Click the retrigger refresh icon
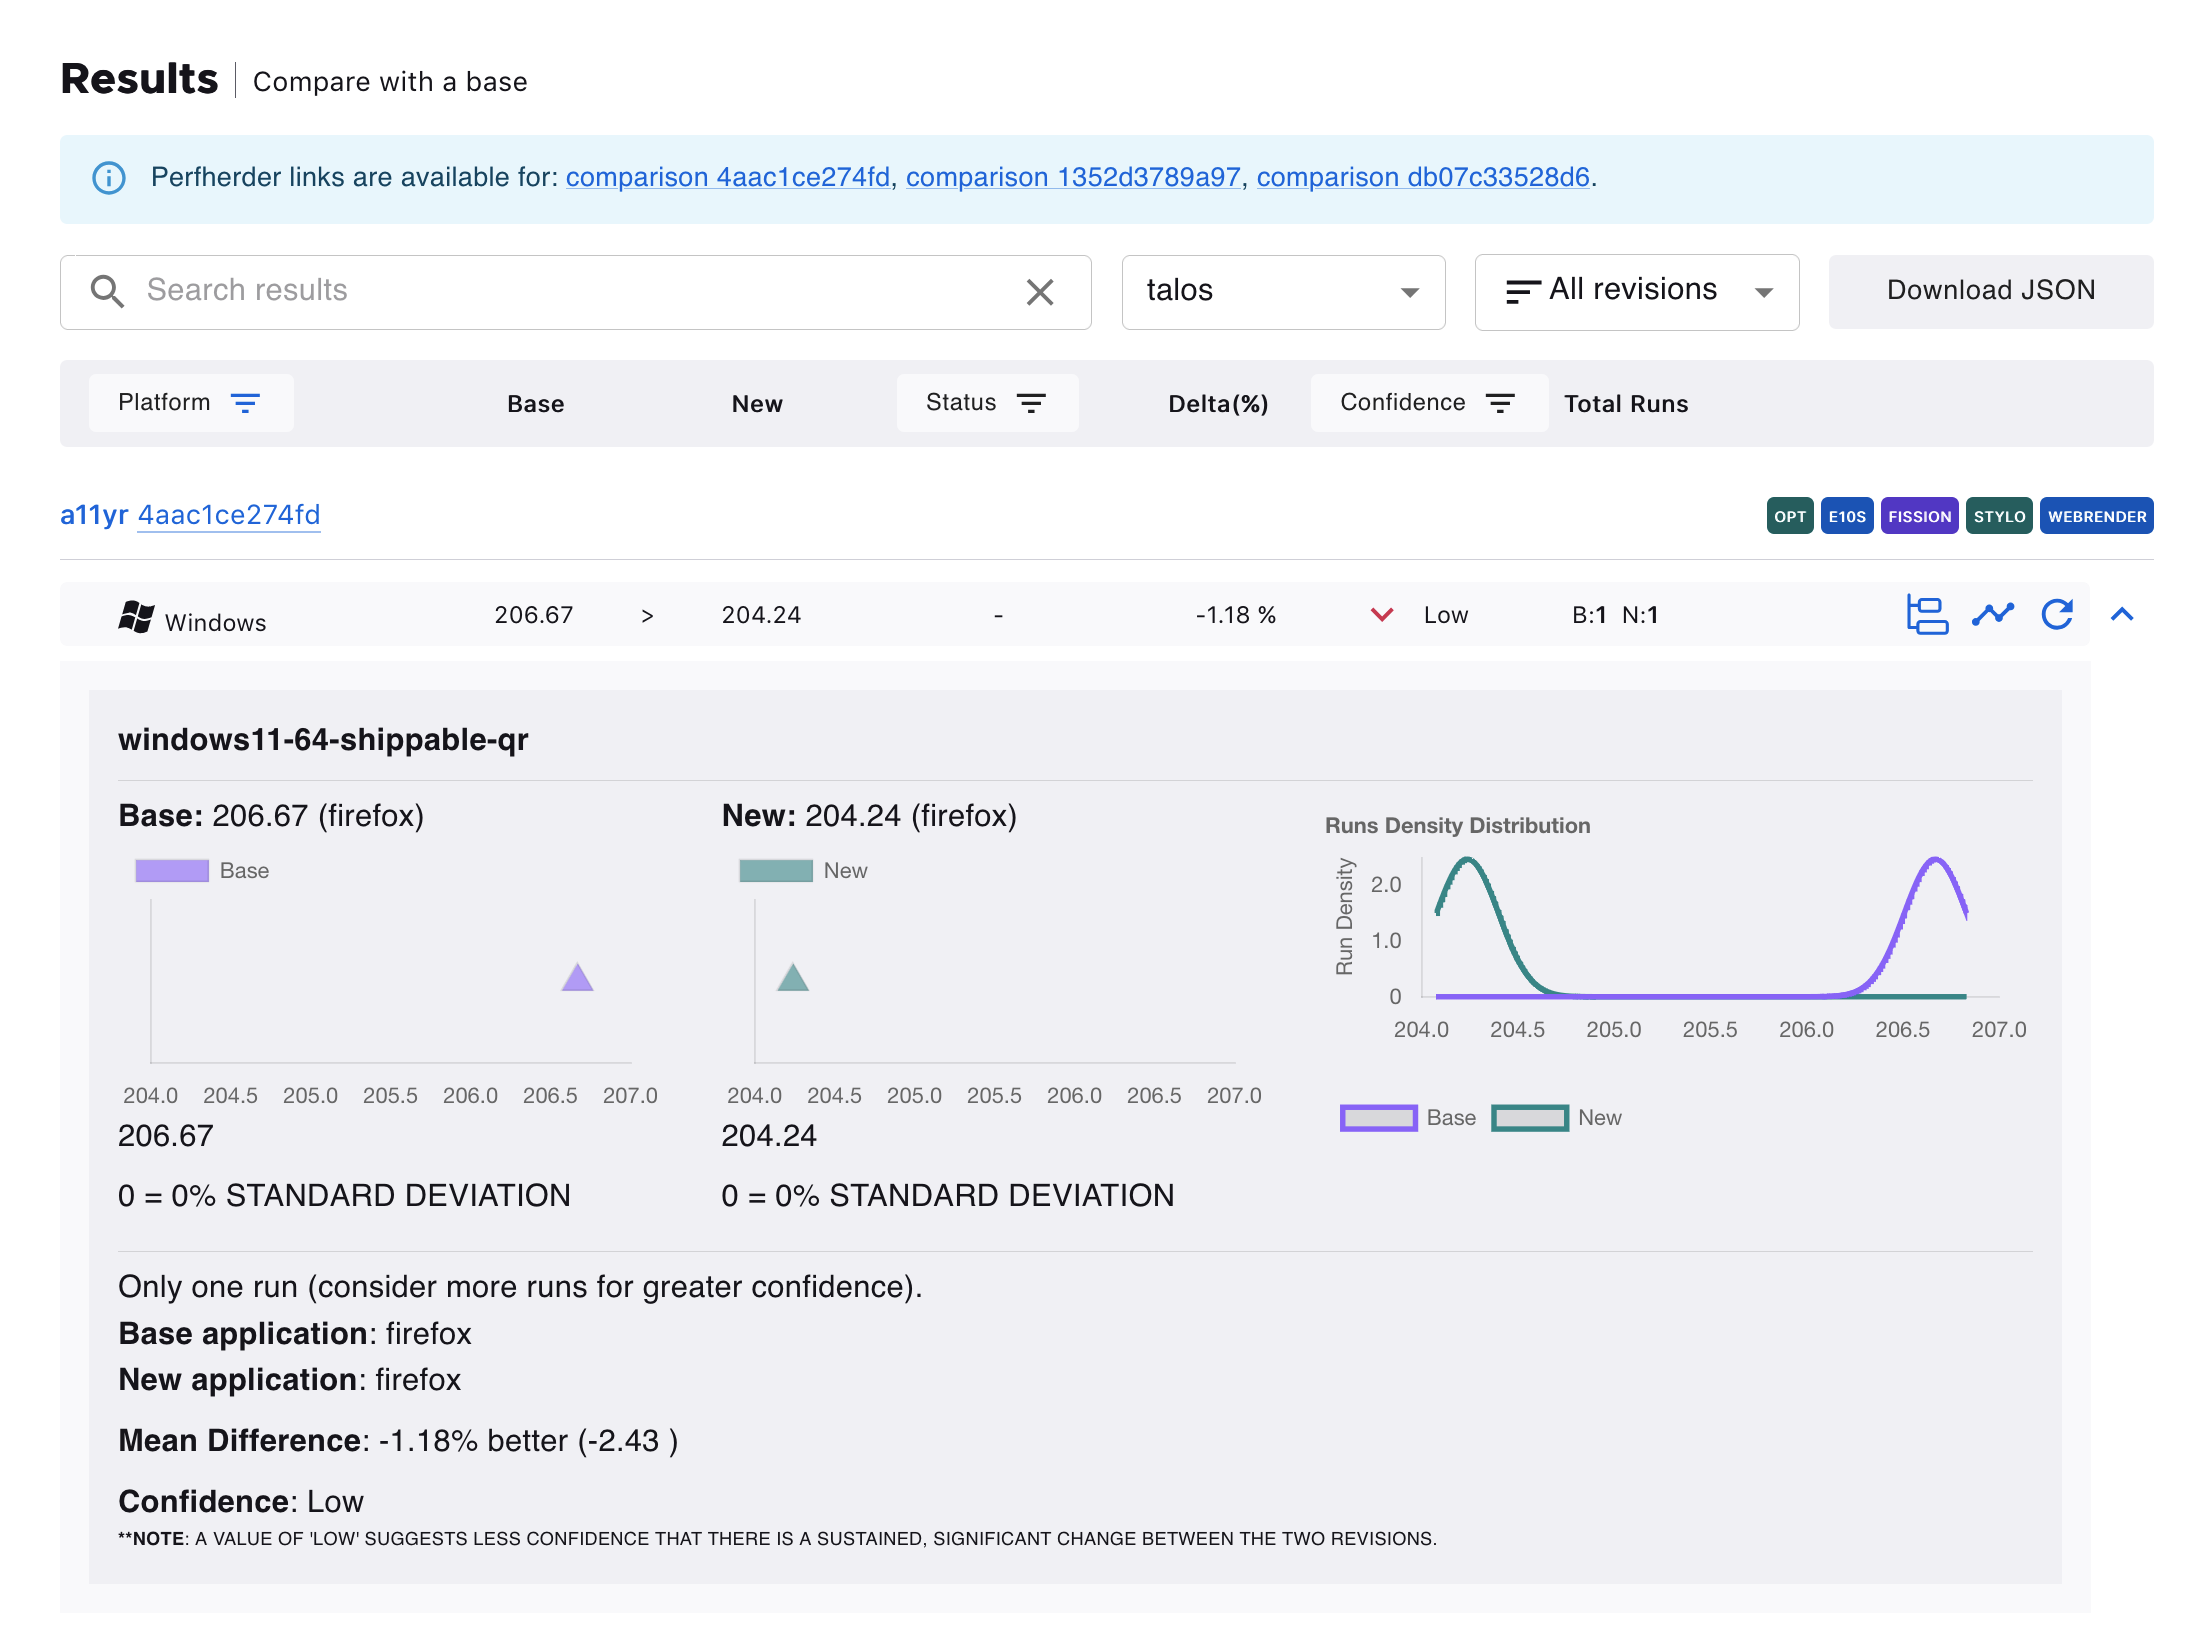 pos(2057,614)
